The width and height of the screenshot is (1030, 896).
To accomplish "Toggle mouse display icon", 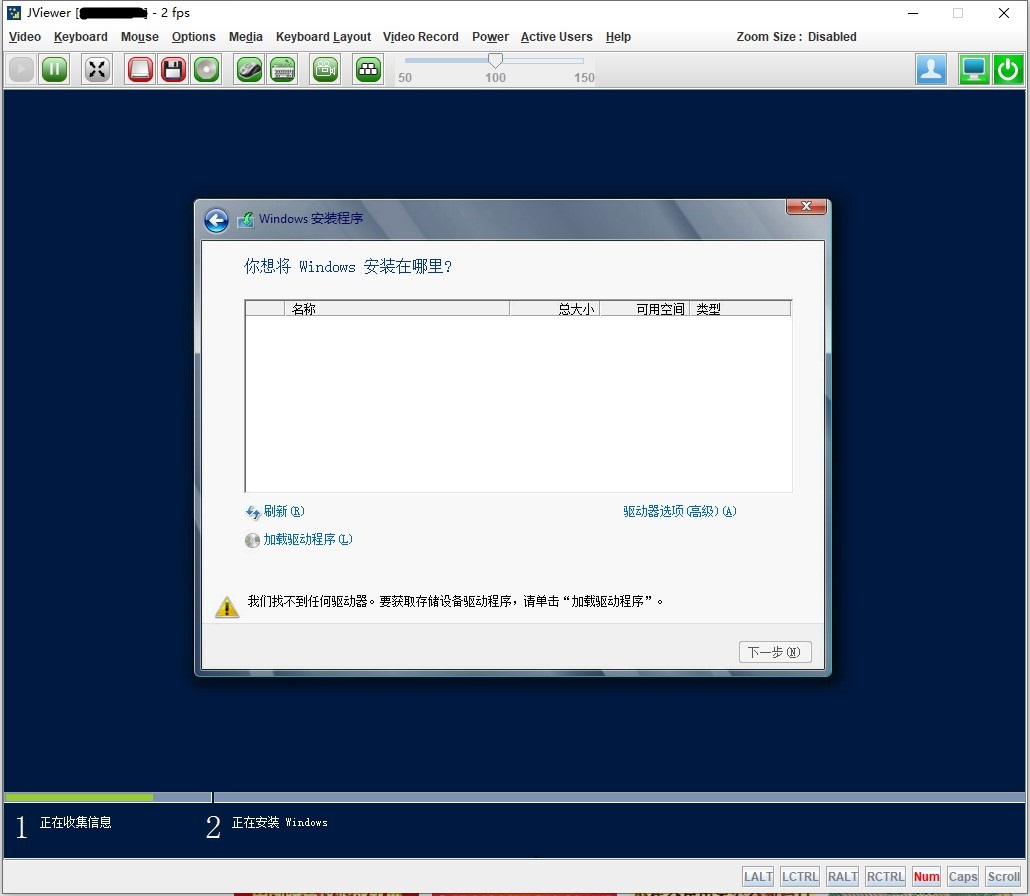I will click(x=249, y=69).
